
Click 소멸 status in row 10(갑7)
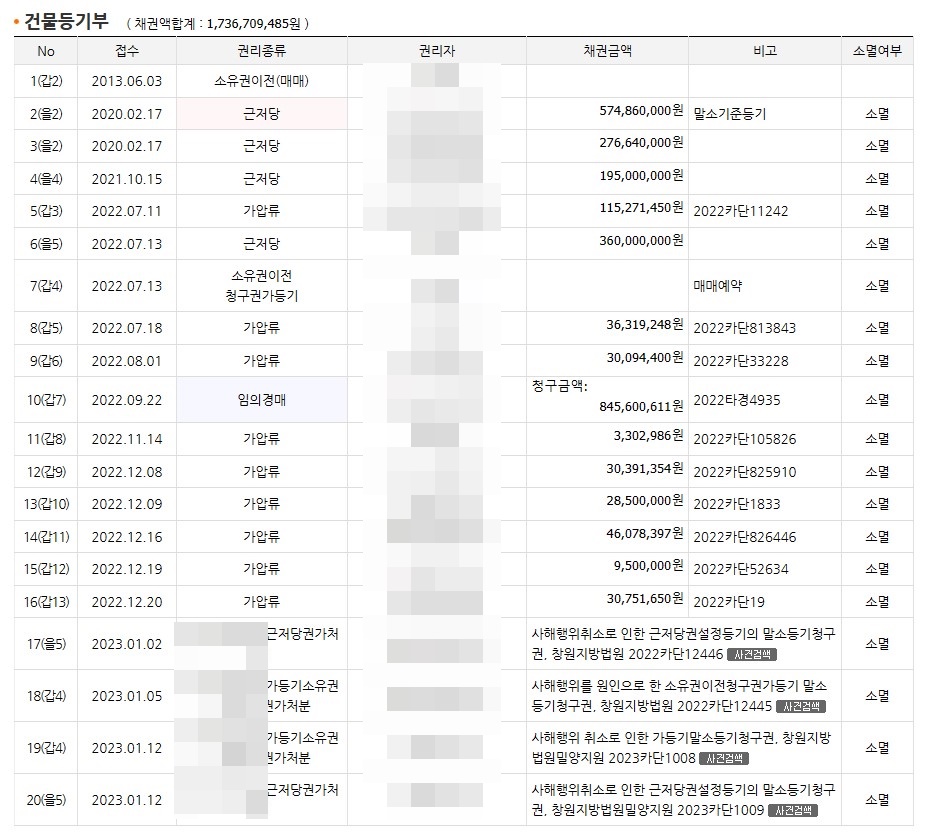tap(877, 400)
